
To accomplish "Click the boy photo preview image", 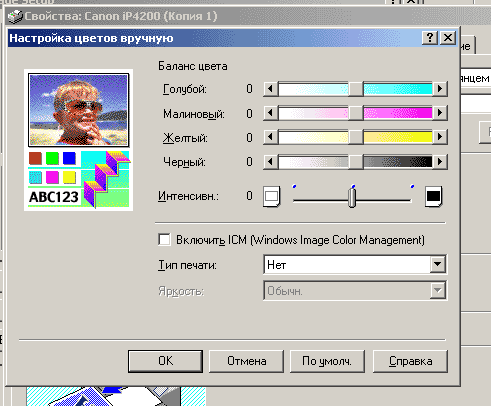I will pos(79,110).
